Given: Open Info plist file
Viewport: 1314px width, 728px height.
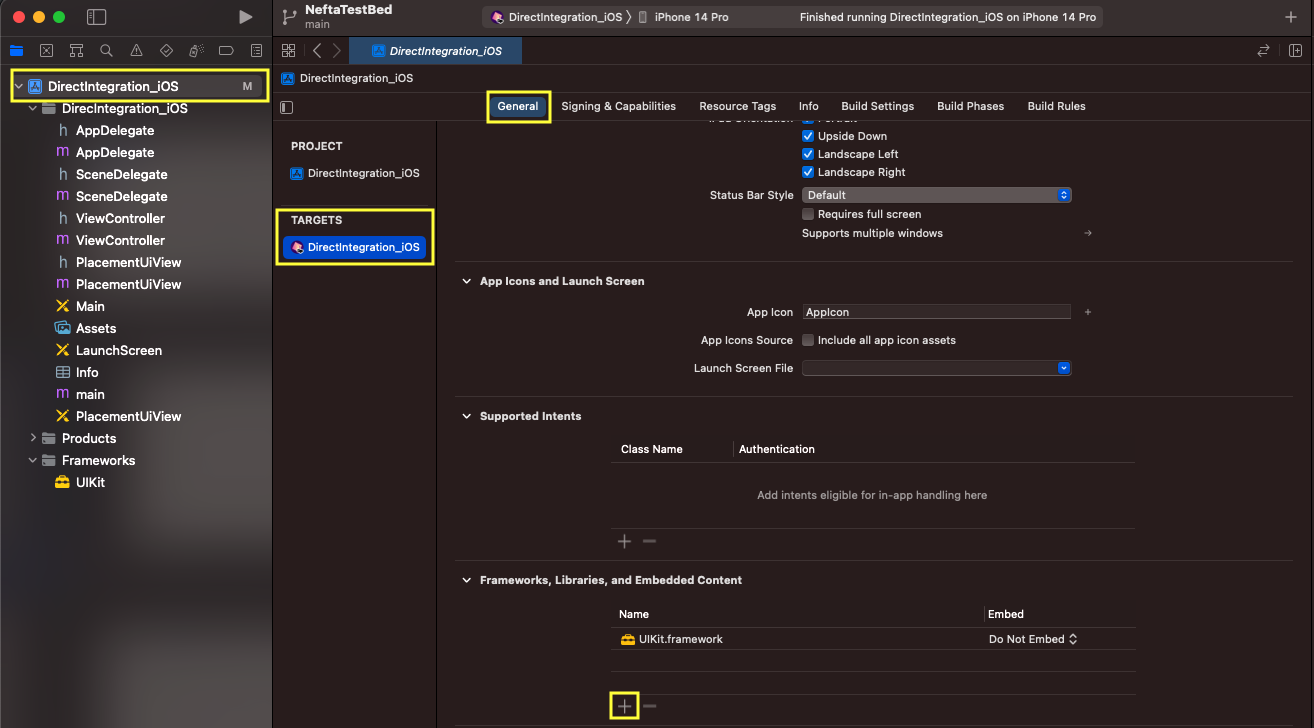Looking at the screenshot, I should point(87,372).
